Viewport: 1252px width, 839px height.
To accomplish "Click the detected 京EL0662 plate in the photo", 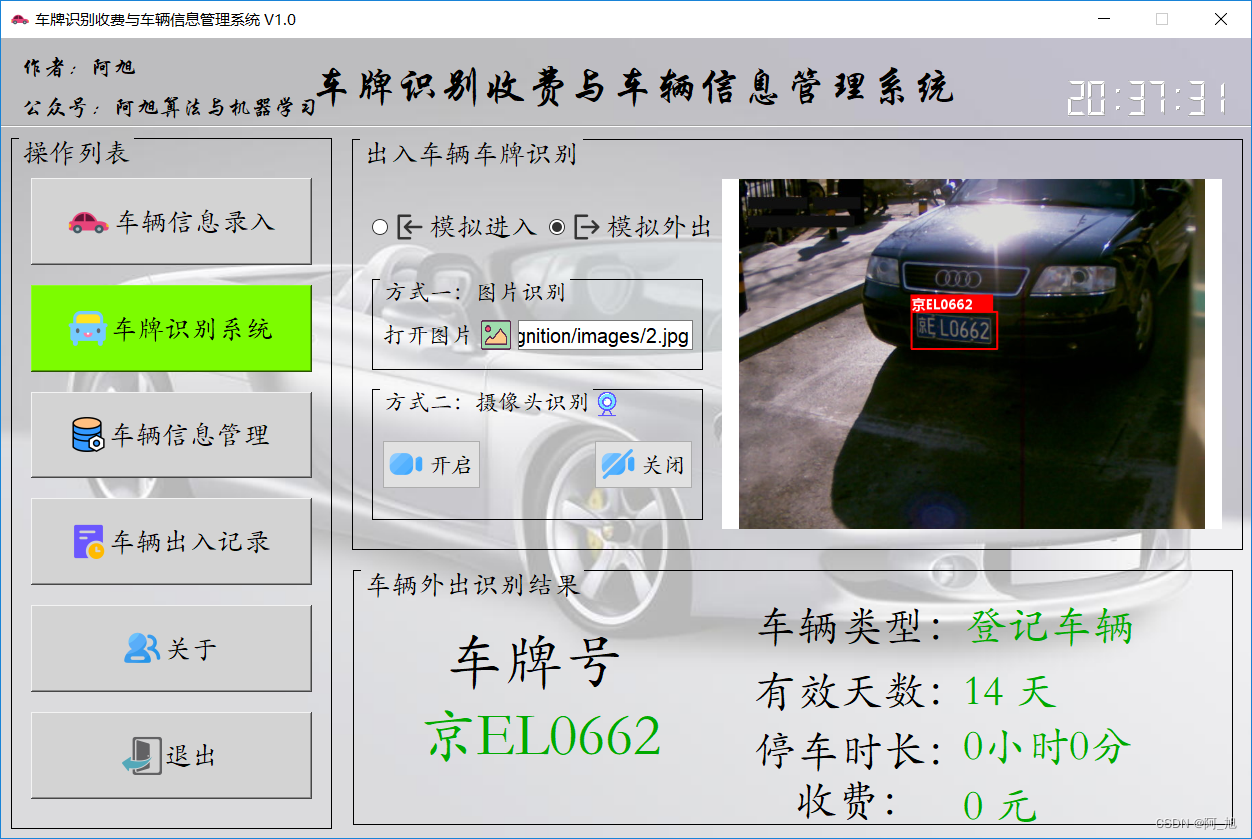I will pos(953,328).
